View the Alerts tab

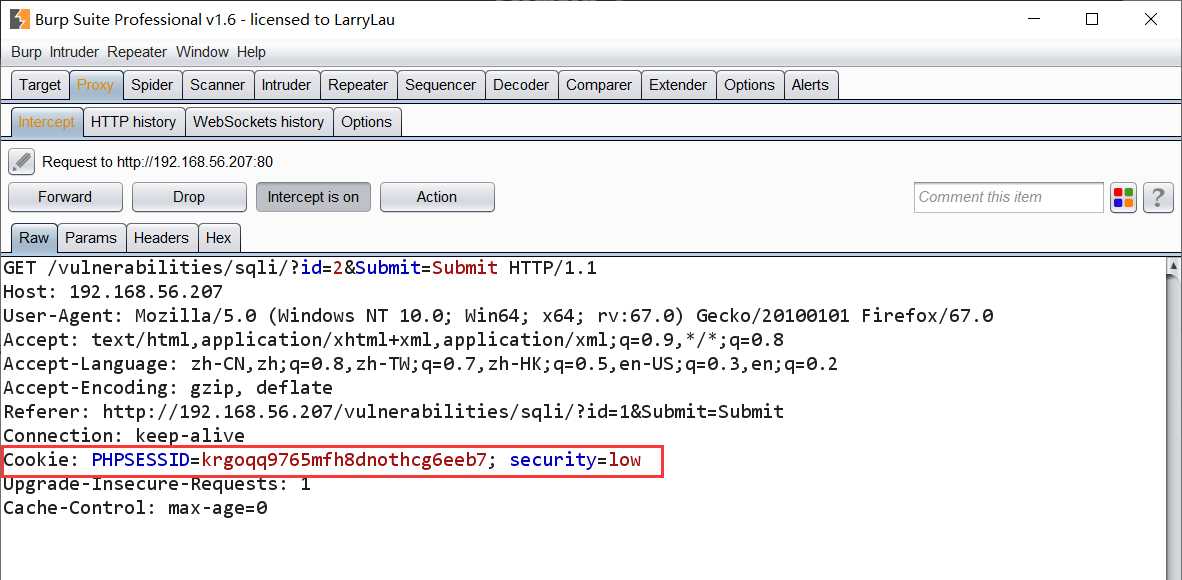[810, 85]
